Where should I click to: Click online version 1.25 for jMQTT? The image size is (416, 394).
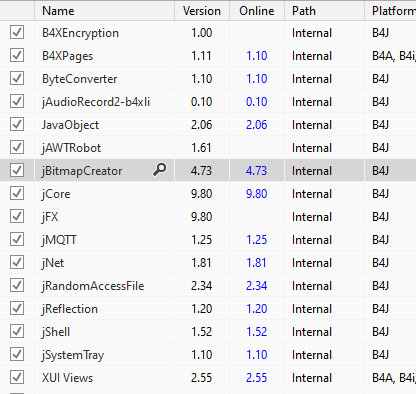pyautogui.click(x=257, y=240)
